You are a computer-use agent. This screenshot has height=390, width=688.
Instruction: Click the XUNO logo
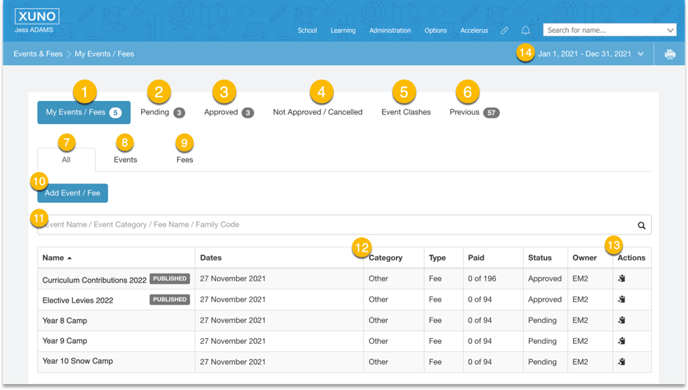coord(37,16)
